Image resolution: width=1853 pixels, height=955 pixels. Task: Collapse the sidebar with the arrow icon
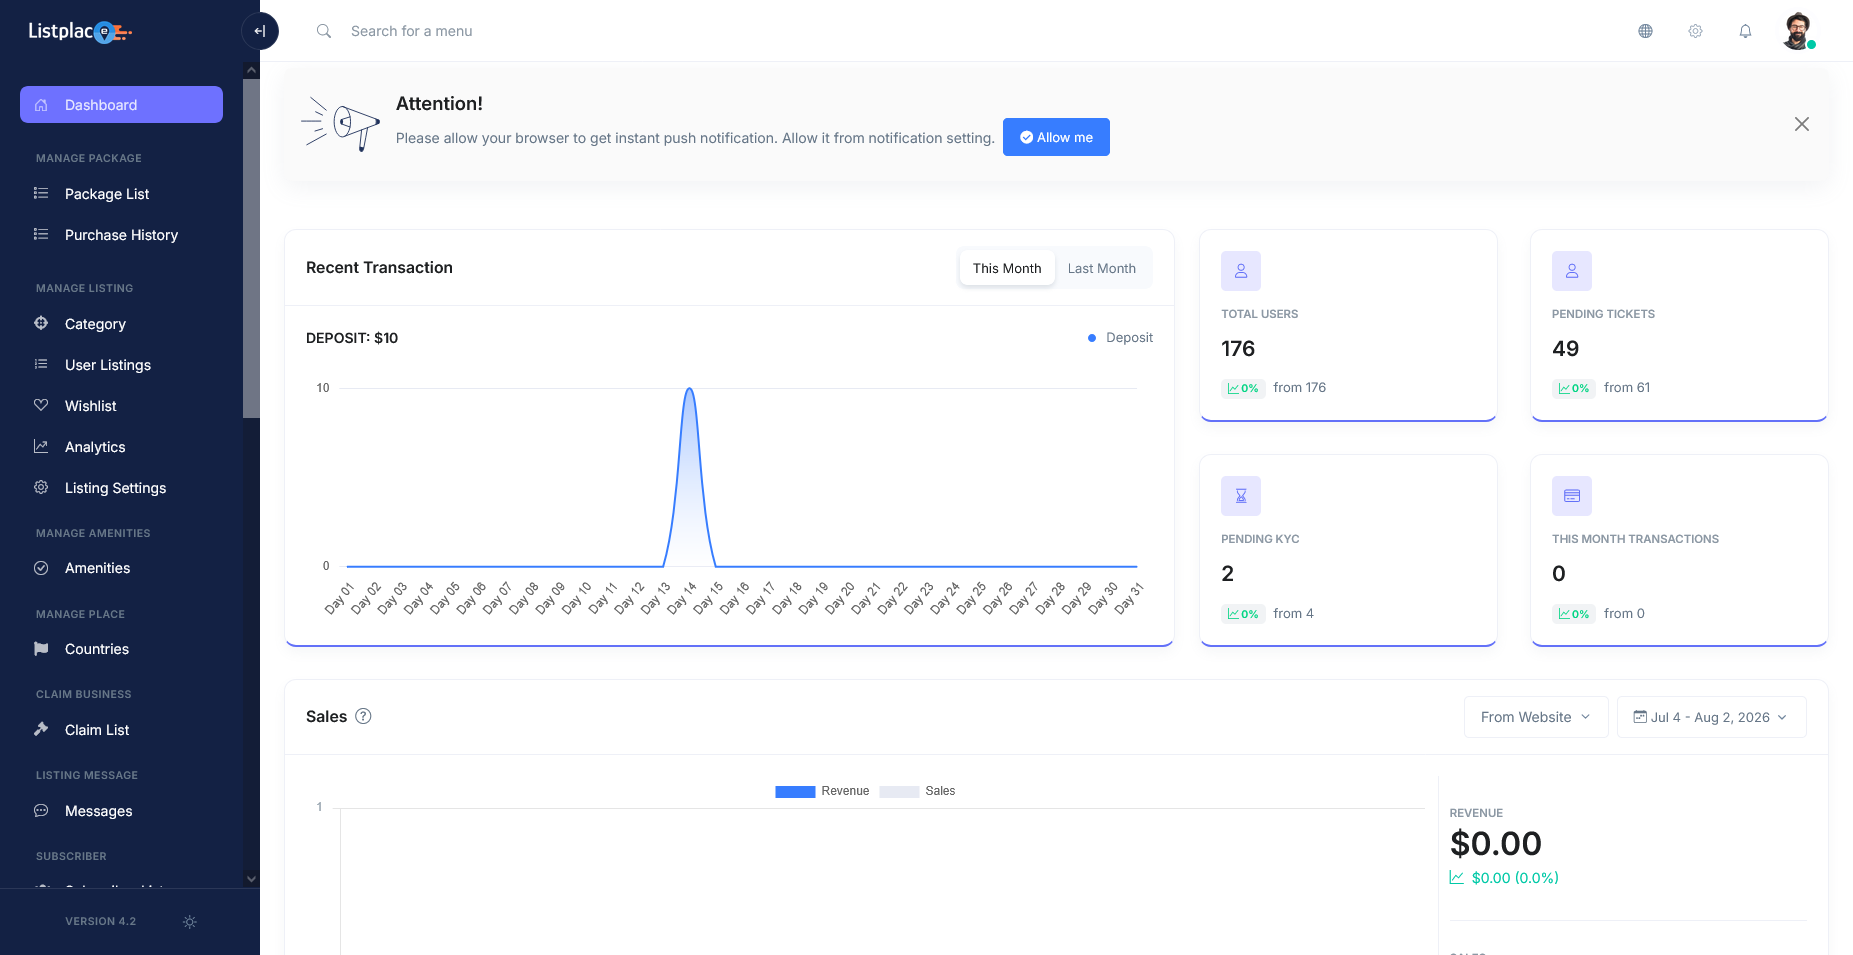(259, 31)
